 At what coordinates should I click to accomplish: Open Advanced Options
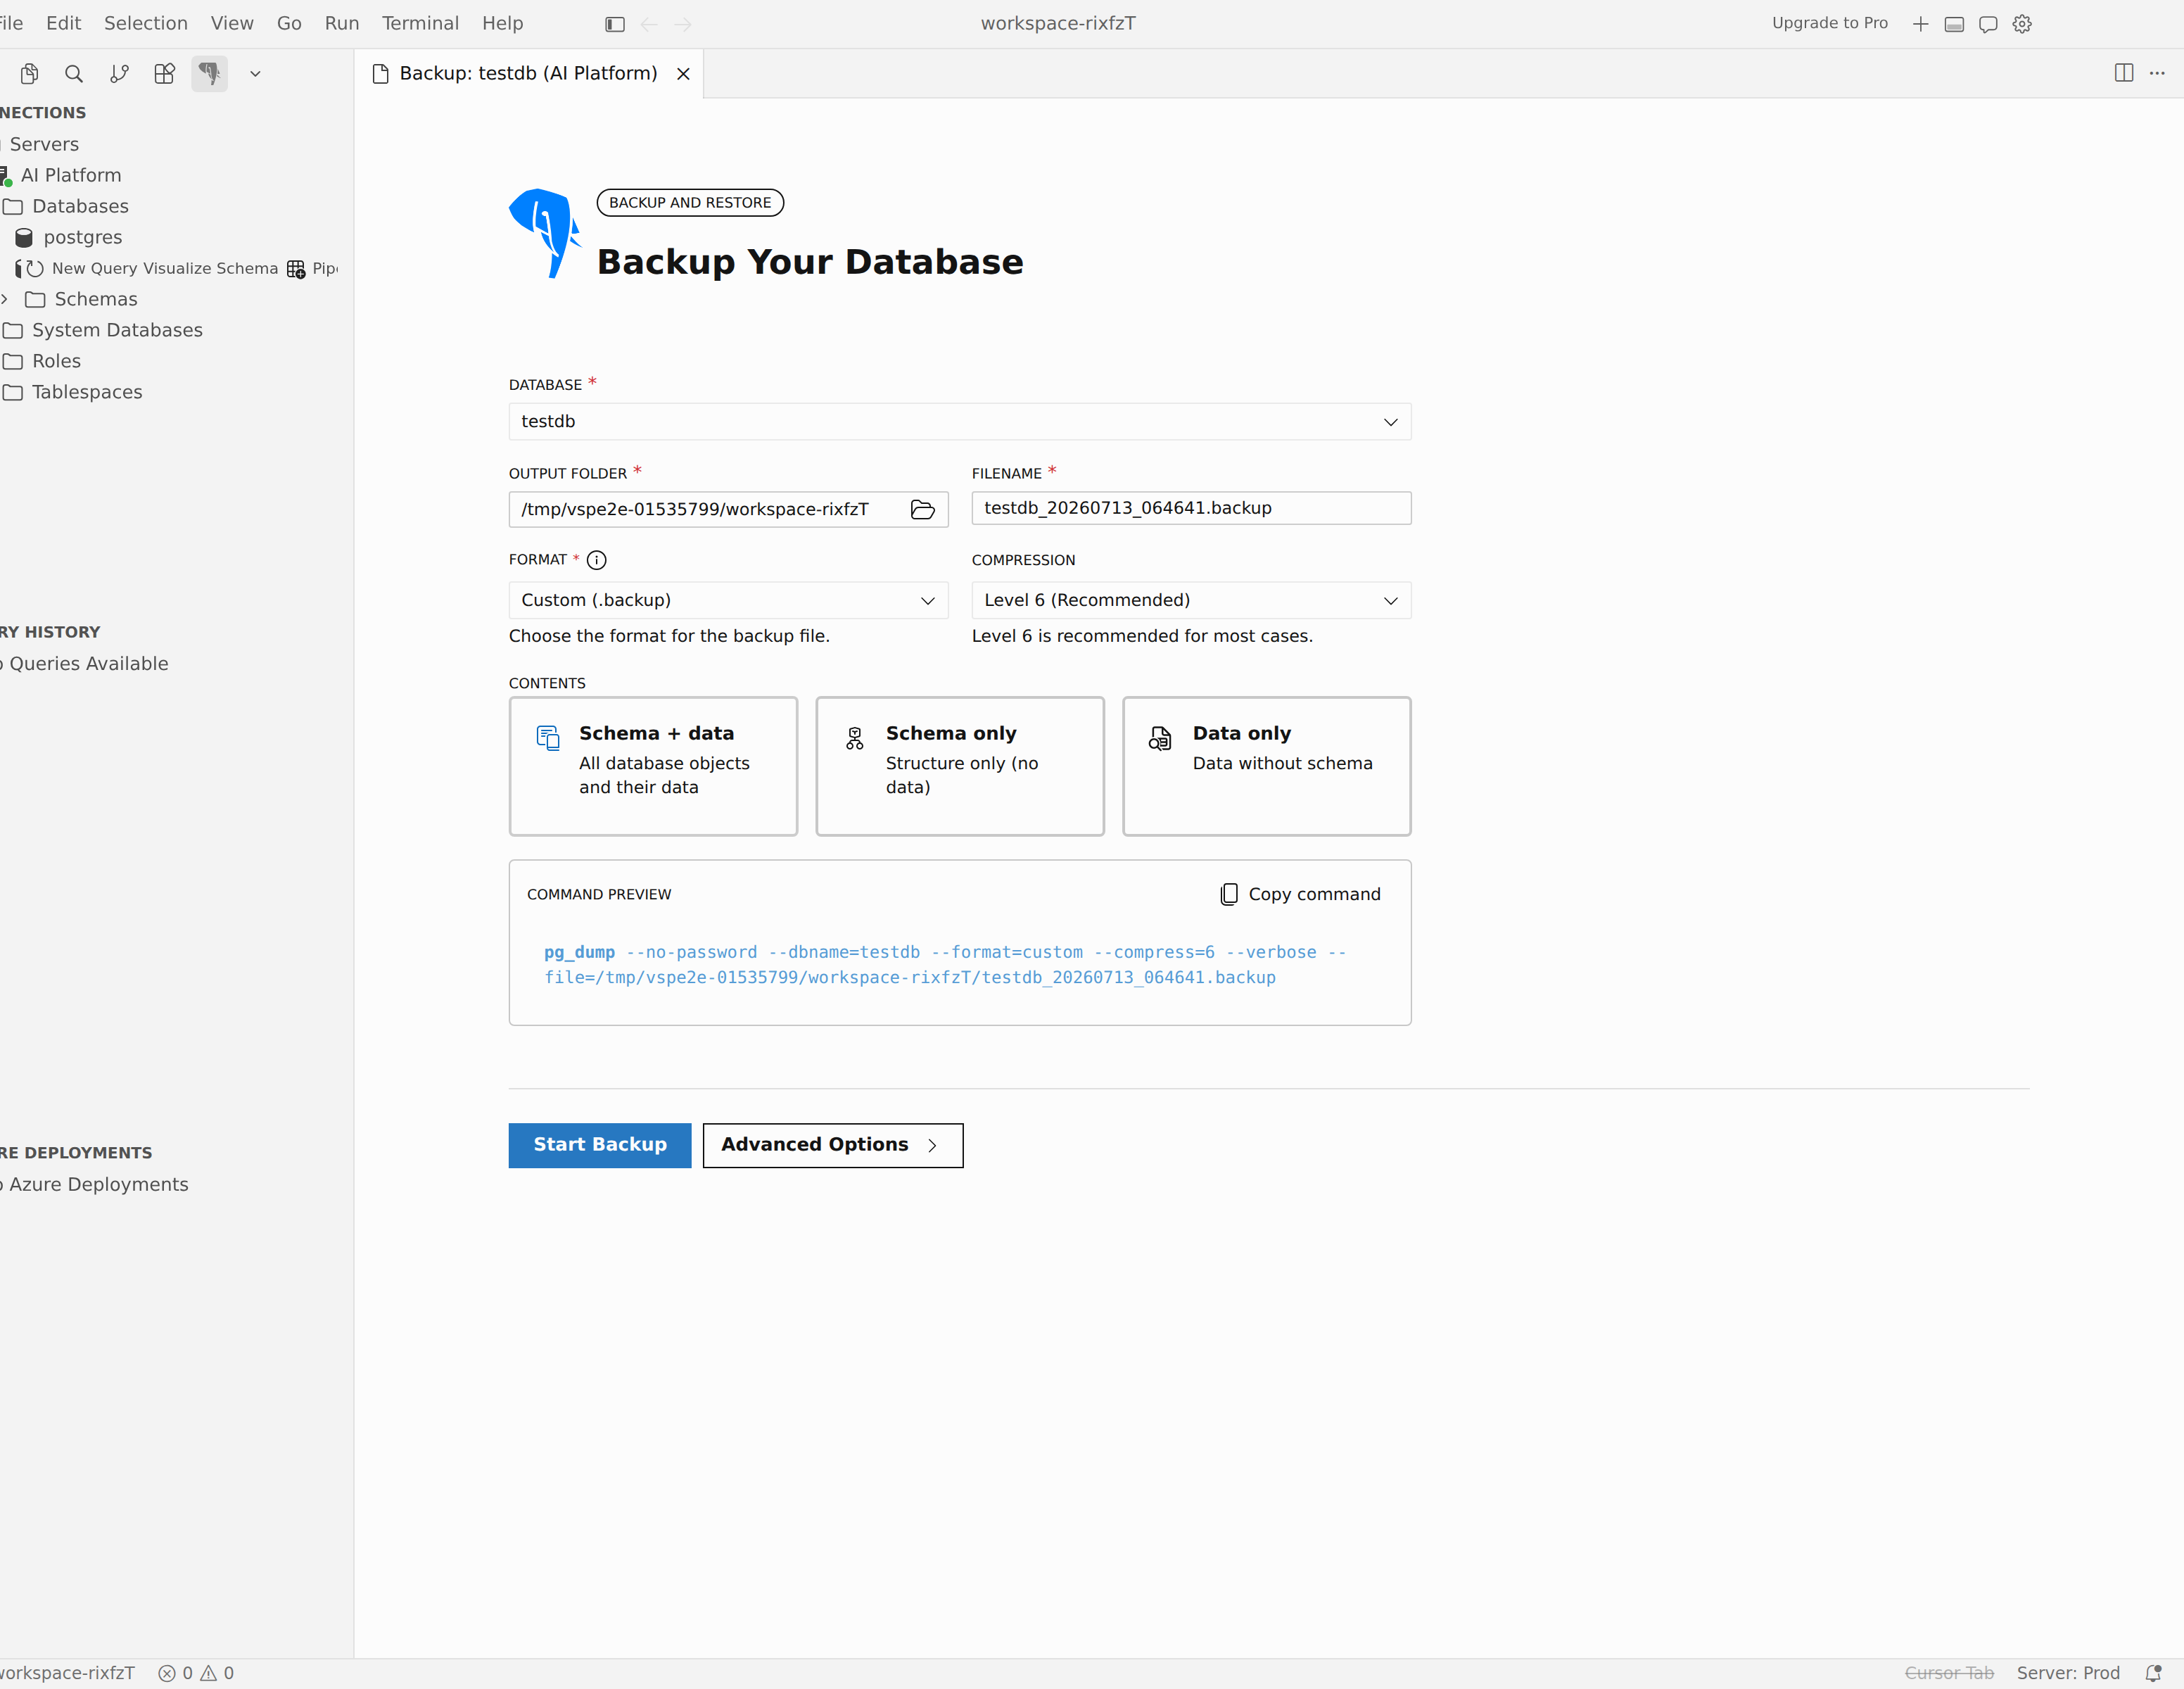833,1145
